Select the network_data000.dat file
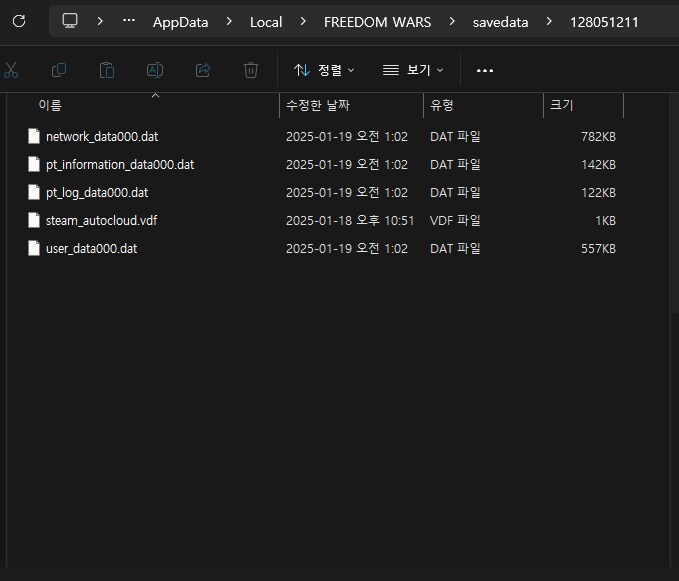Screen dimensions: 679x581 [101, 136]
